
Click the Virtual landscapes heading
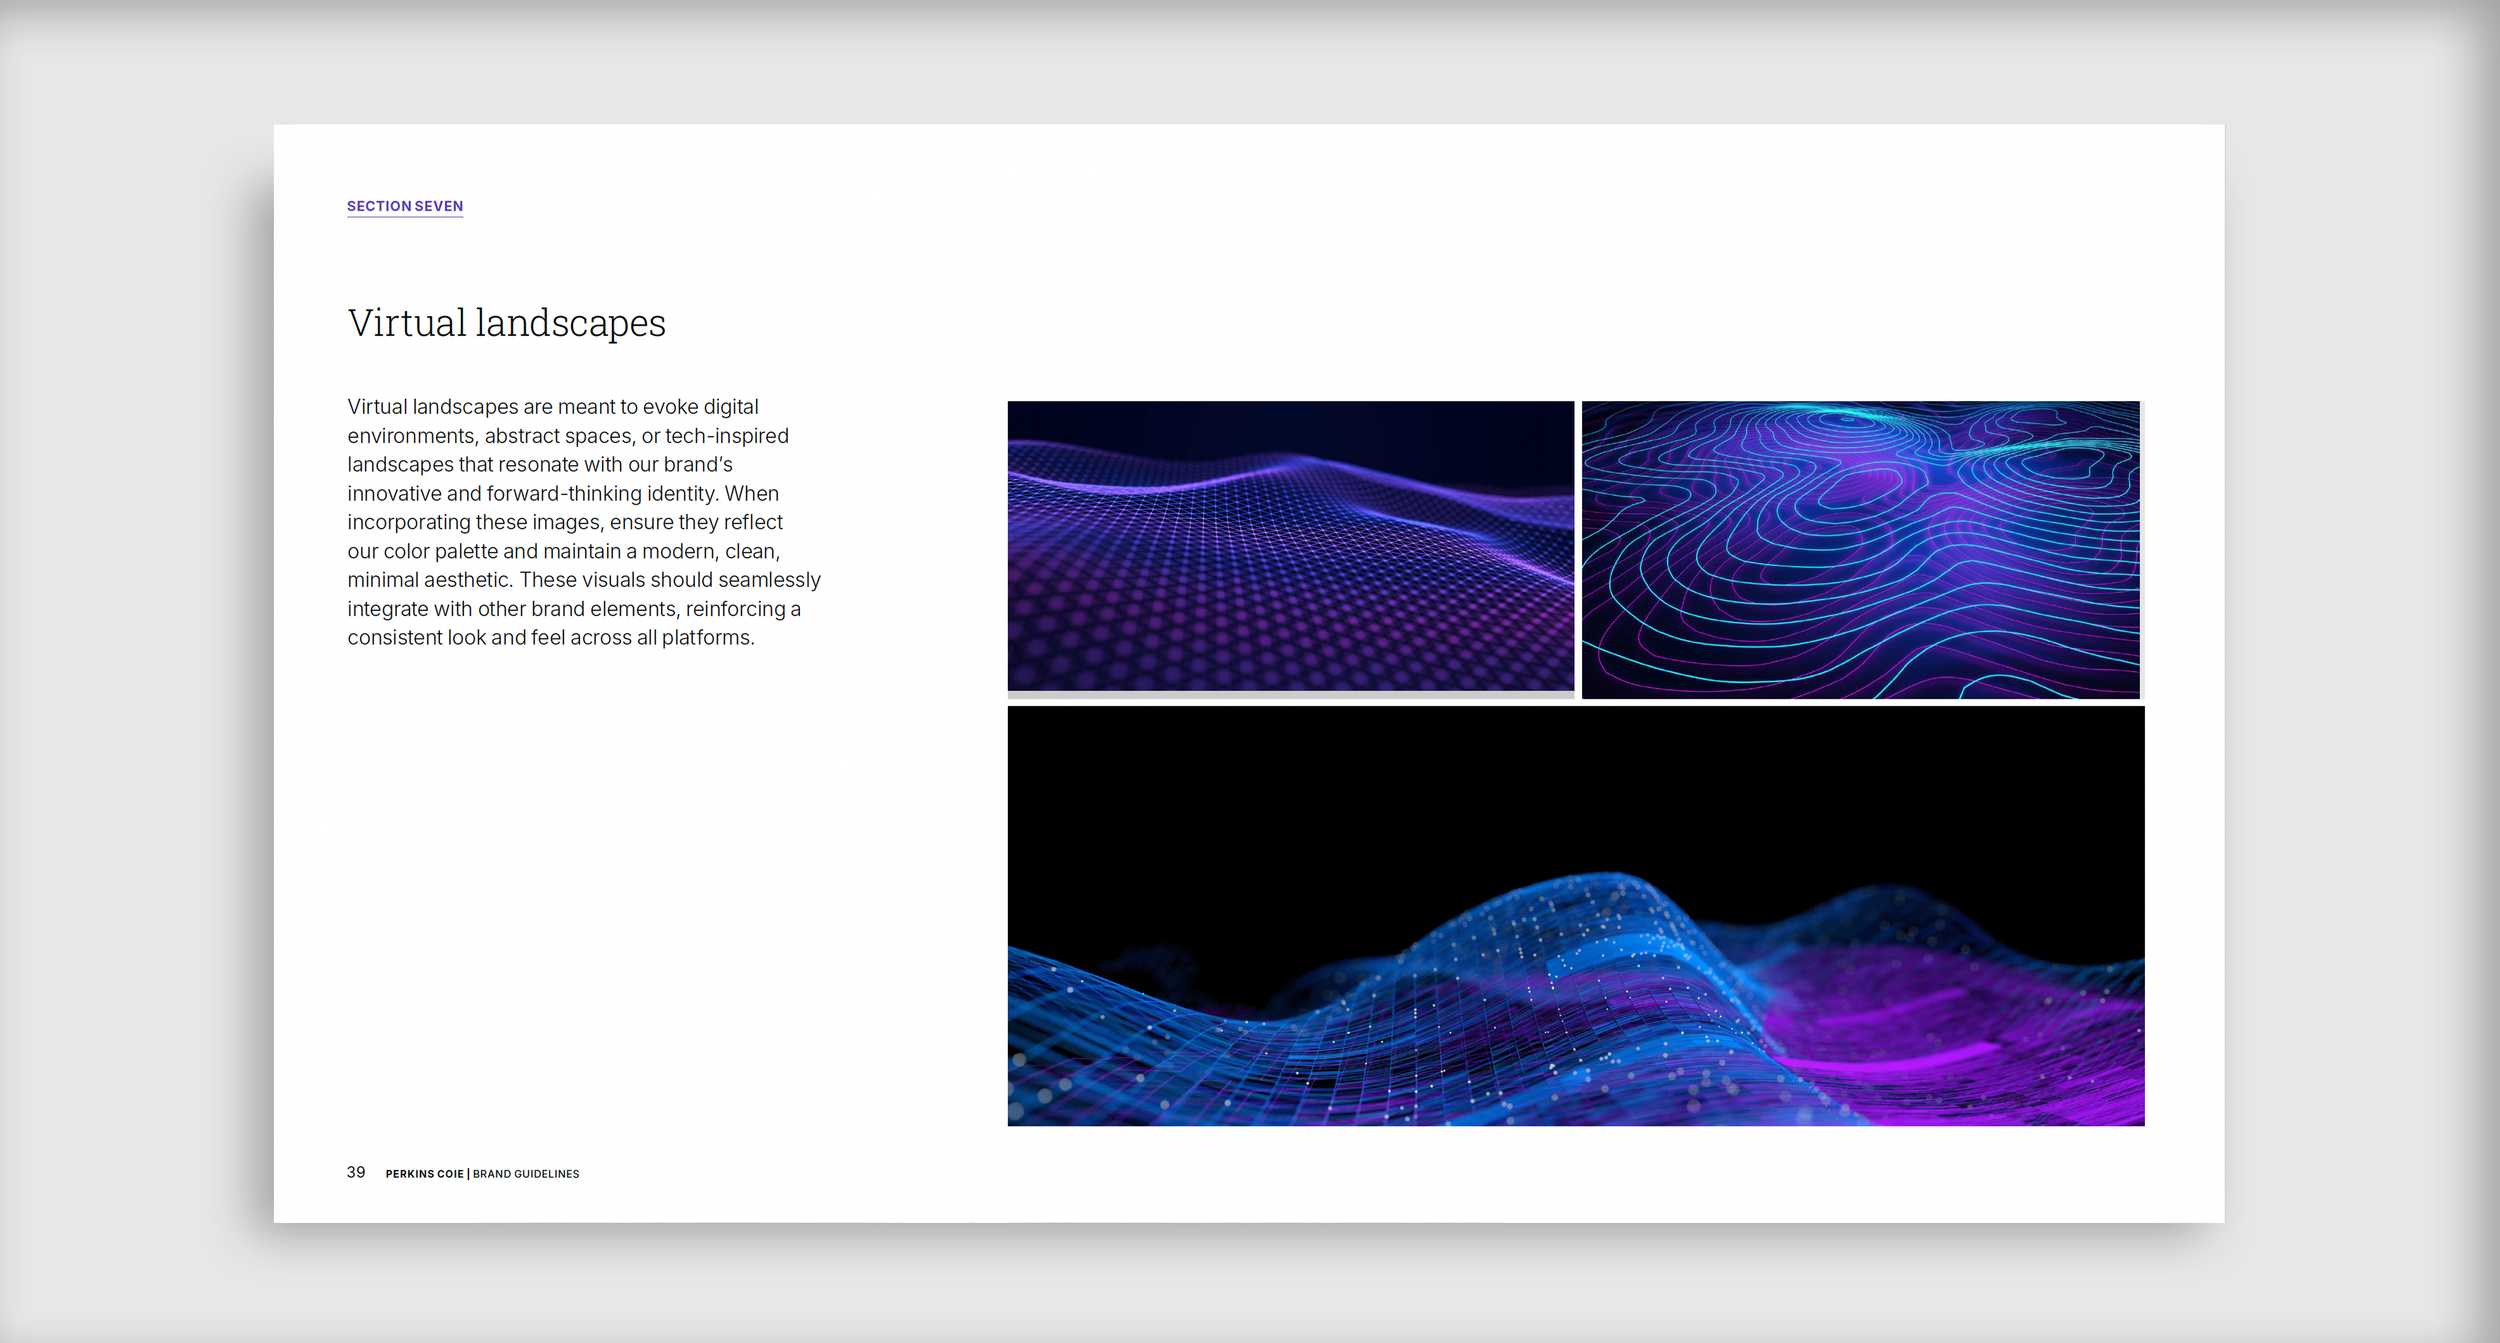[506, 323]
